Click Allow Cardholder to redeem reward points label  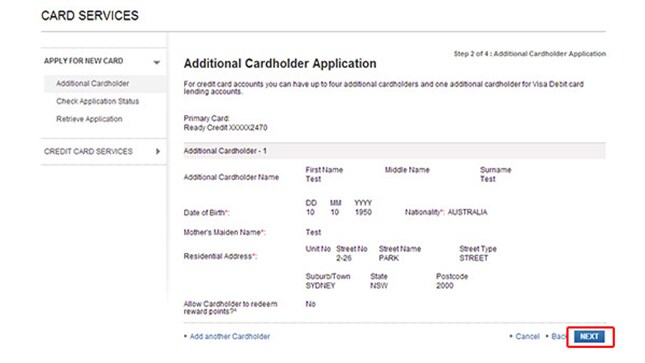pos(230,308)
